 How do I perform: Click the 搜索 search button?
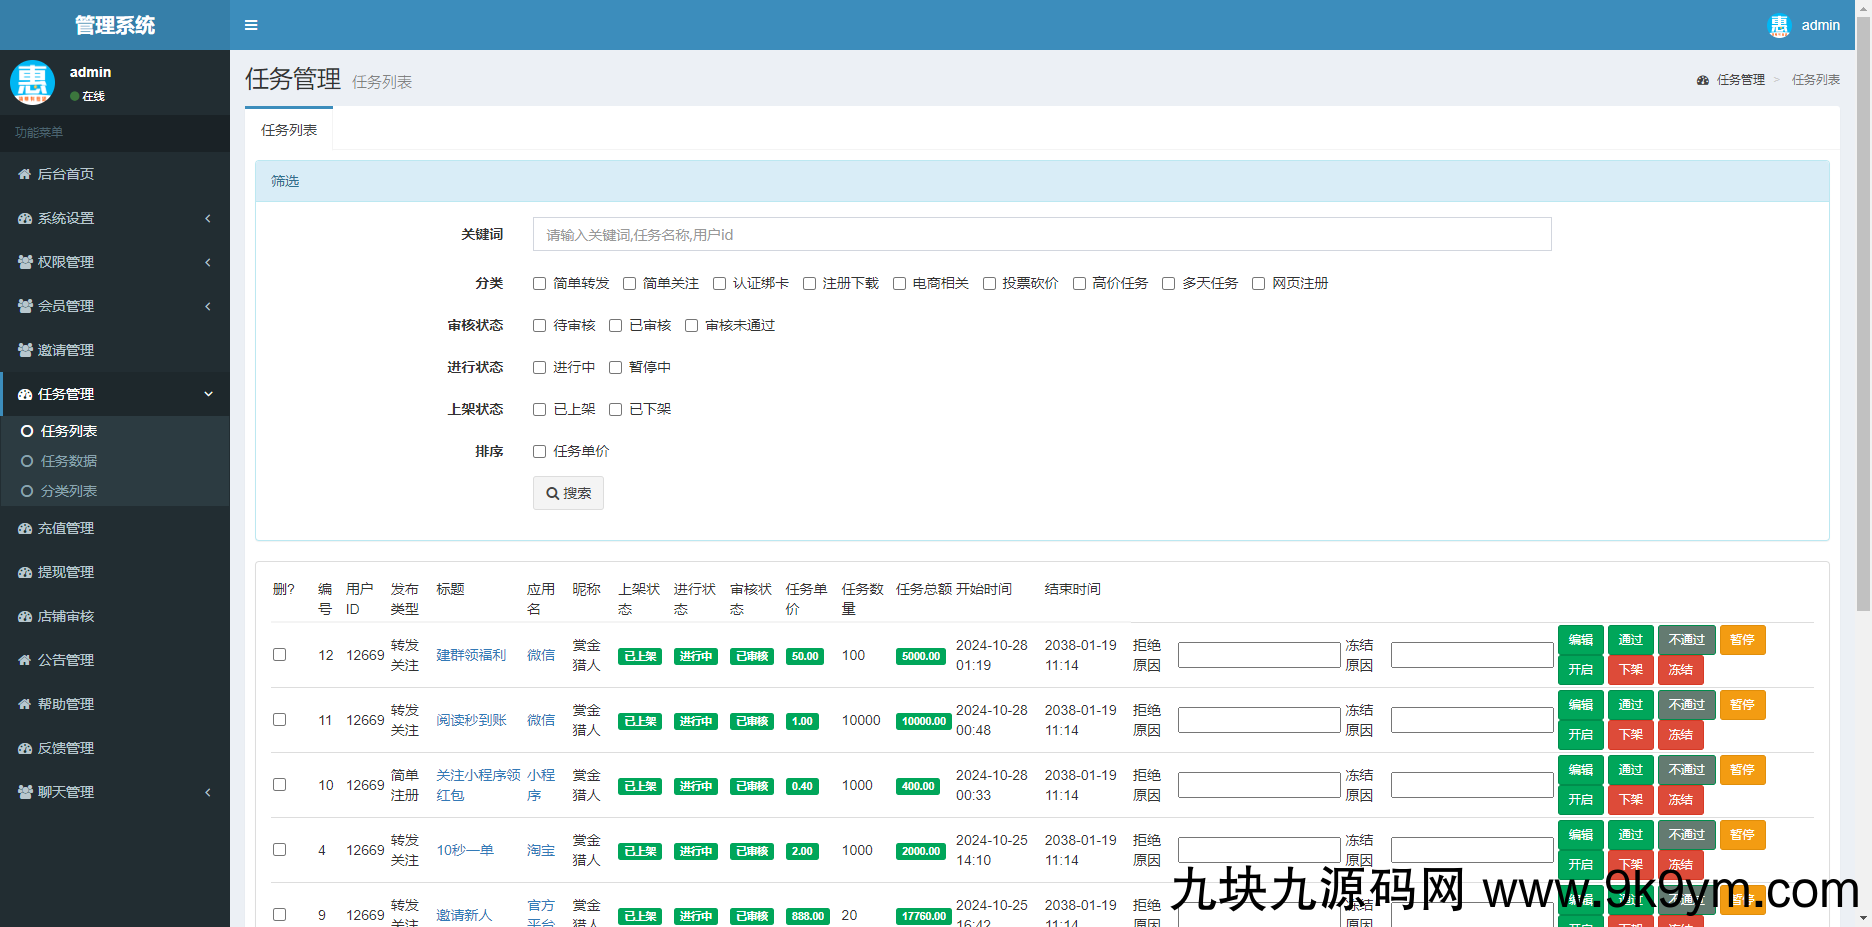coord(568,493)
